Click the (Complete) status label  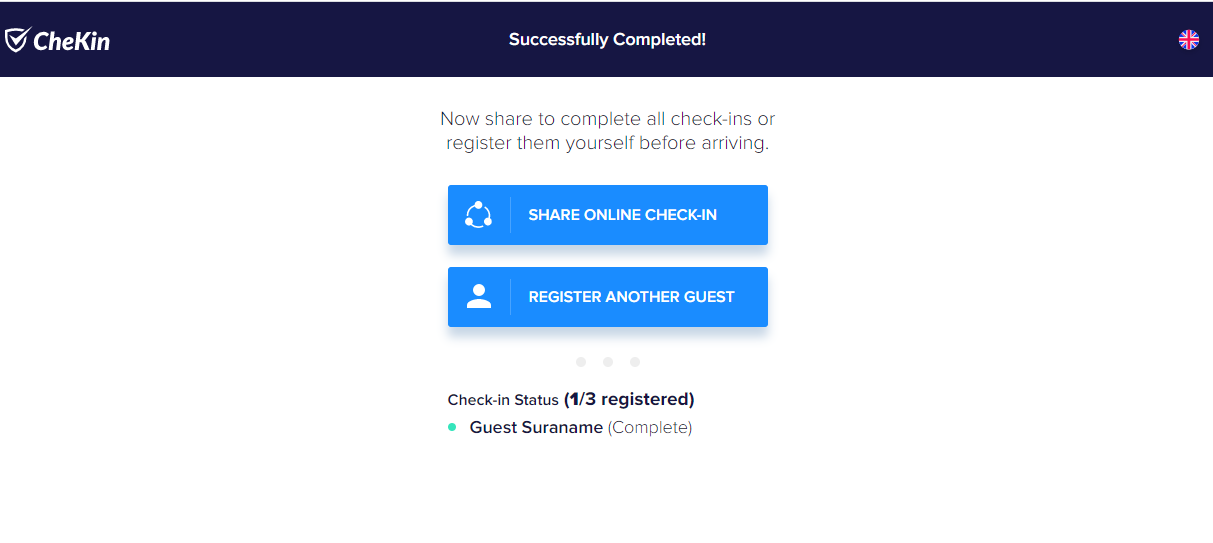[x=650, y=427]
